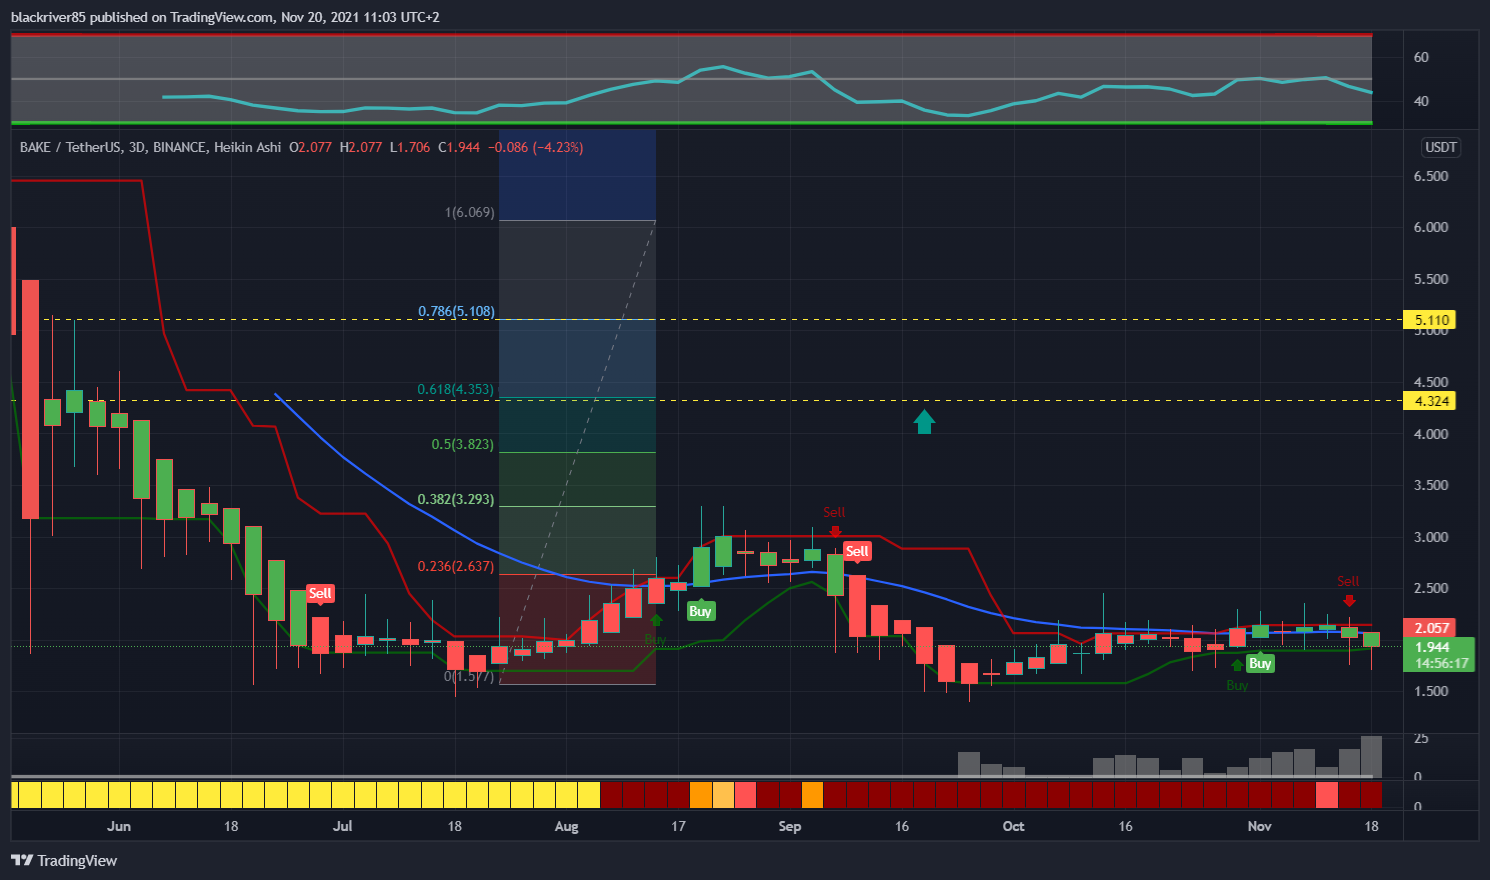Select the Fibonacci level label 0.618(4.353)
This screenshot has height=880, width=1490.
pyautogui.click(x=456, y=389)
